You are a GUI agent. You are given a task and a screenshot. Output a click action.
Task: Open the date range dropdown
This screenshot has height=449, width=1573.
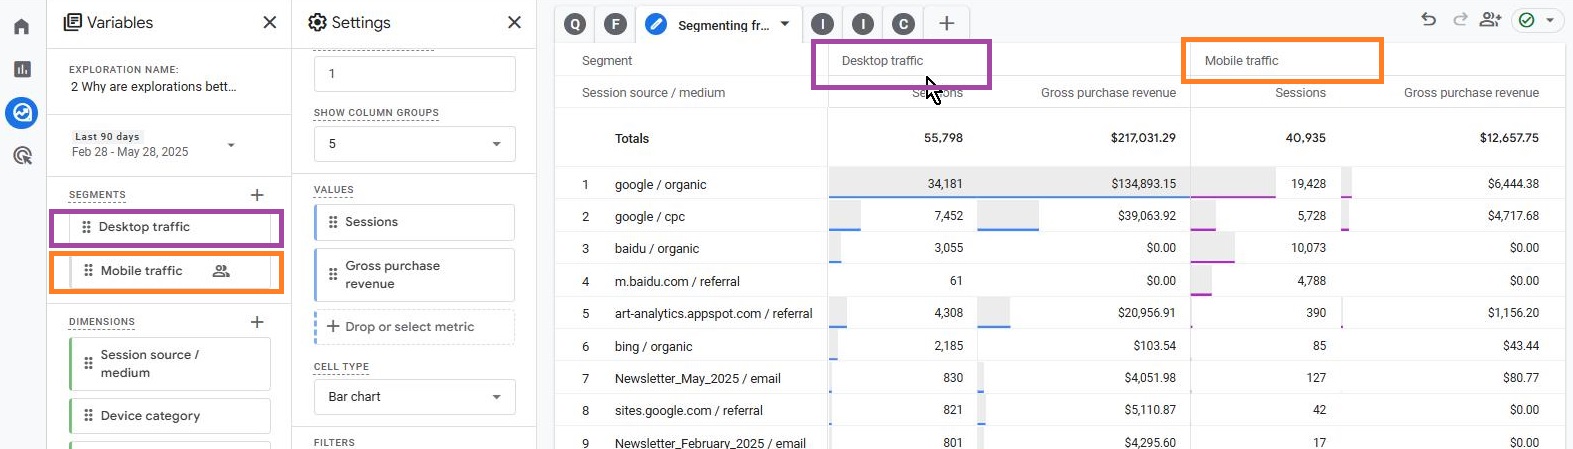231,145
